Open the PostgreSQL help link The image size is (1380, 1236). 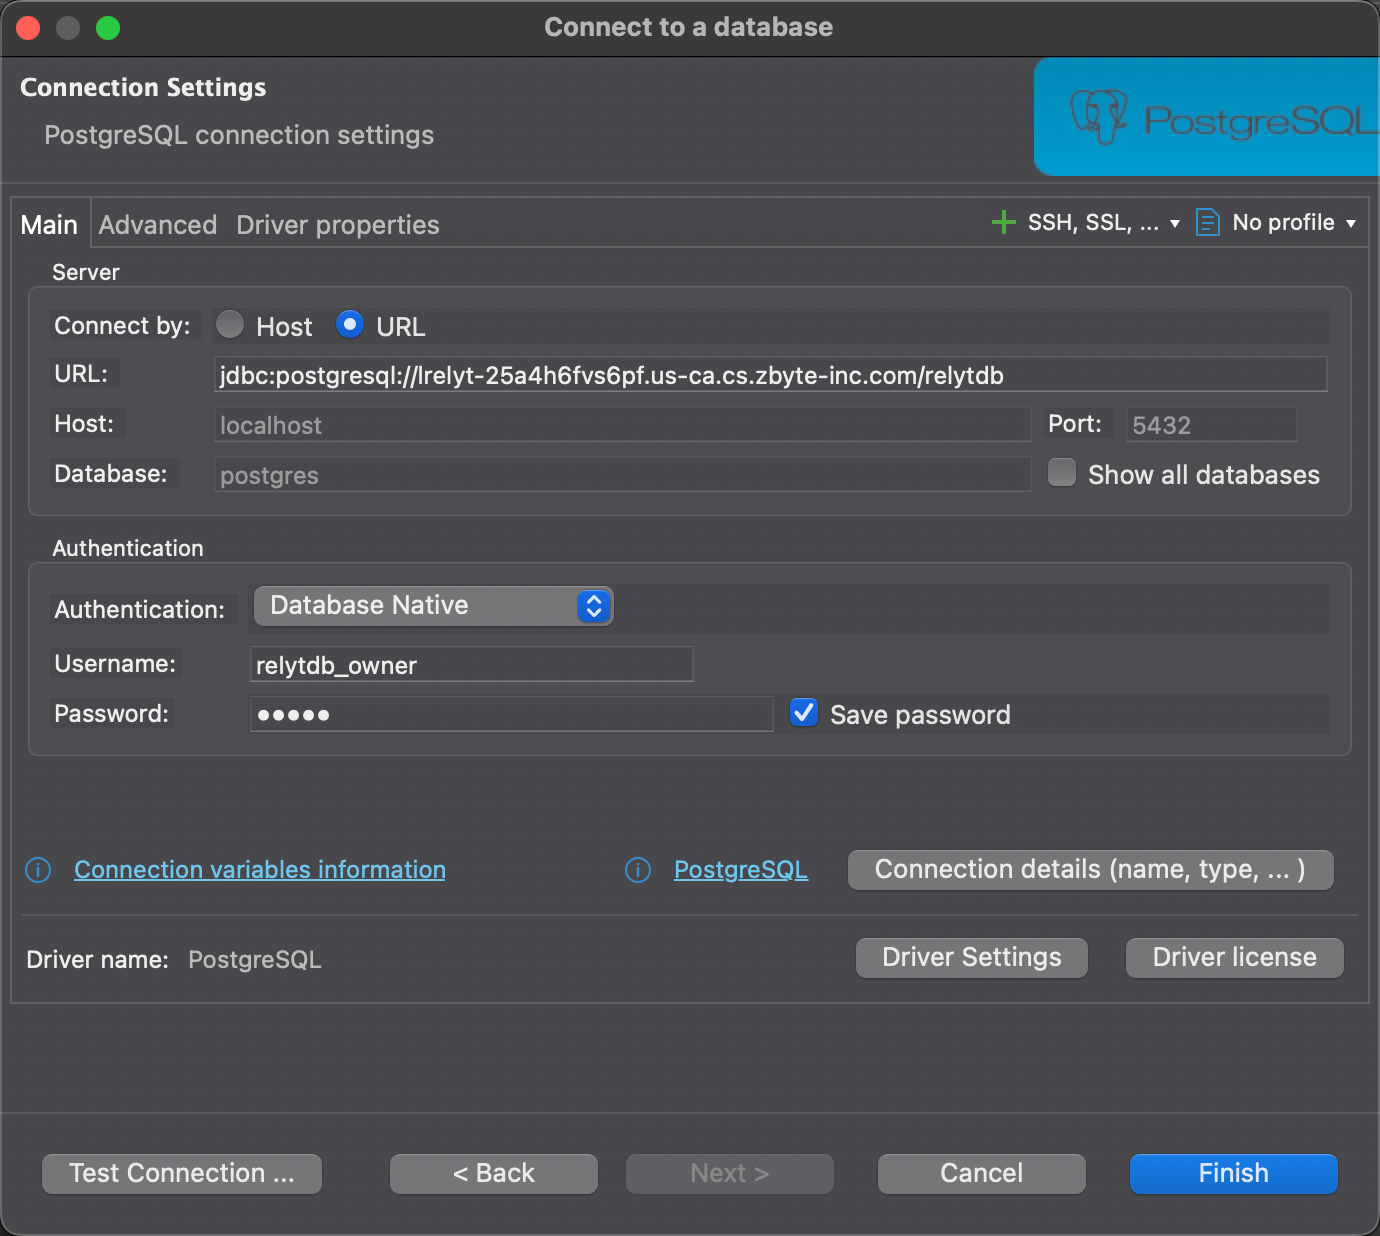coord(741,870)
